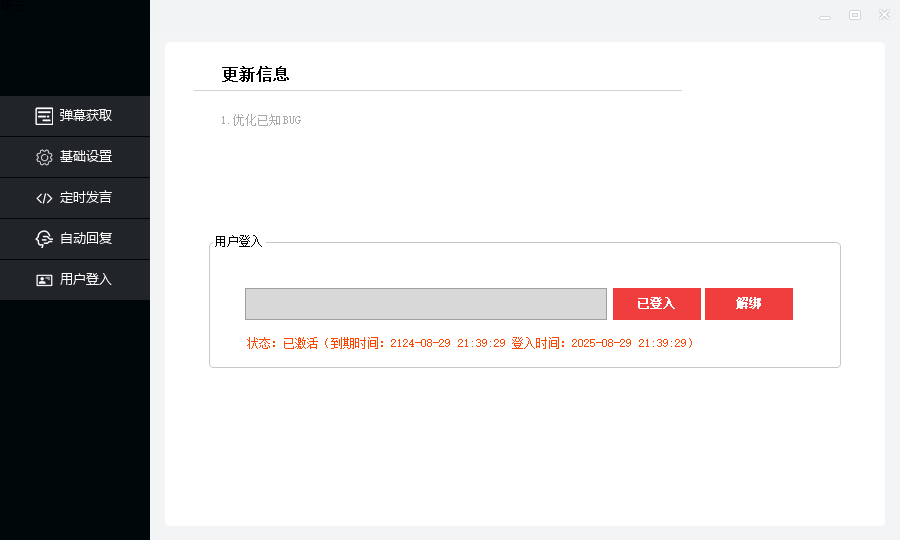Screen dimensions: 900x540
Task: Click the ID card icon for 用户登入
Action: [44, 280]
